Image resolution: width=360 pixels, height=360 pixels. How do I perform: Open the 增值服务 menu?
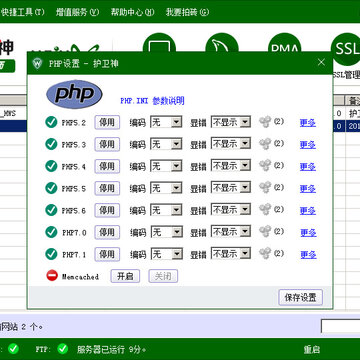[78, 12]
